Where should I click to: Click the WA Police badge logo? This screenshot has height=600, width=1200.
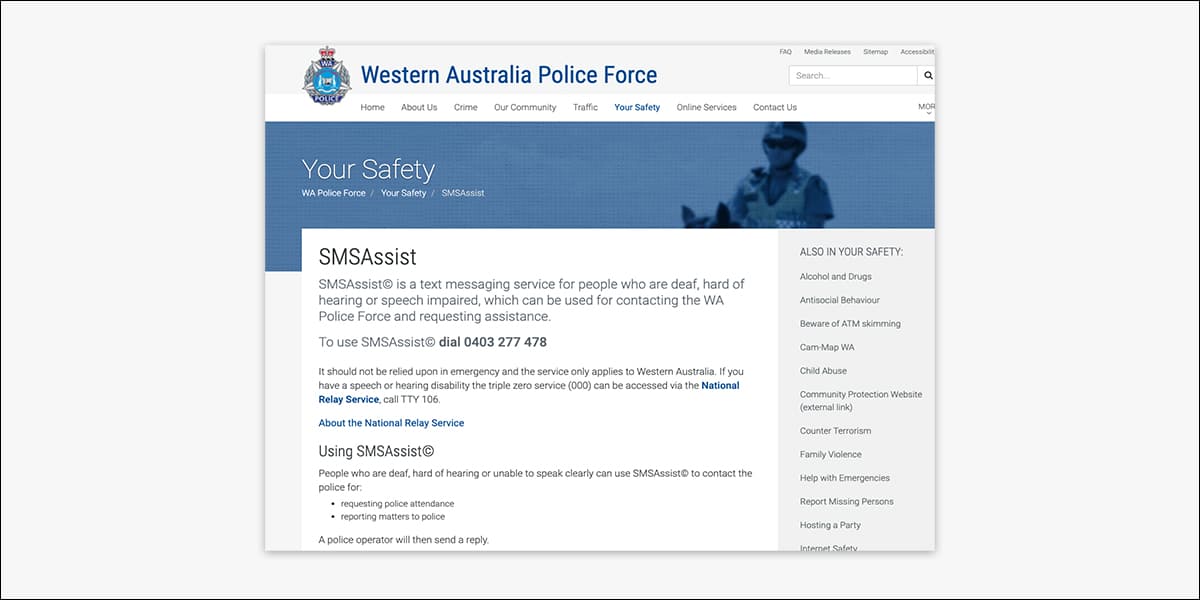(327, 75)
